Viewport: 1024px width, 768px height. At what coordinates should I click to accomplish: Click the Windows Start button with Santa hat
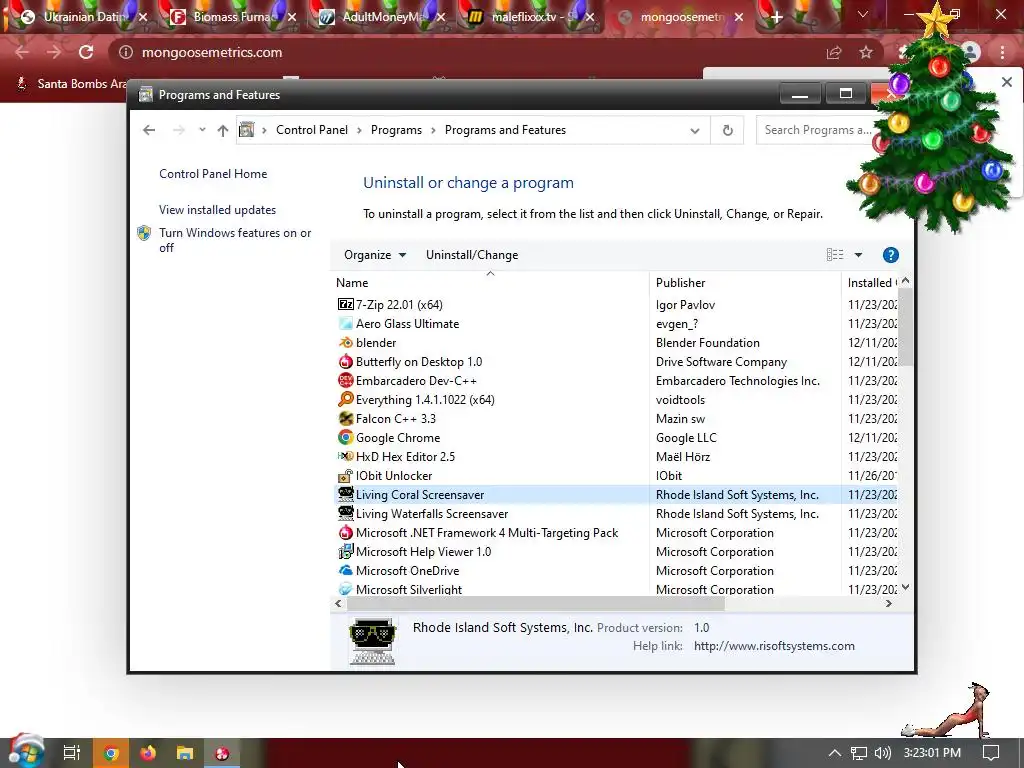[x=25, y=751]
